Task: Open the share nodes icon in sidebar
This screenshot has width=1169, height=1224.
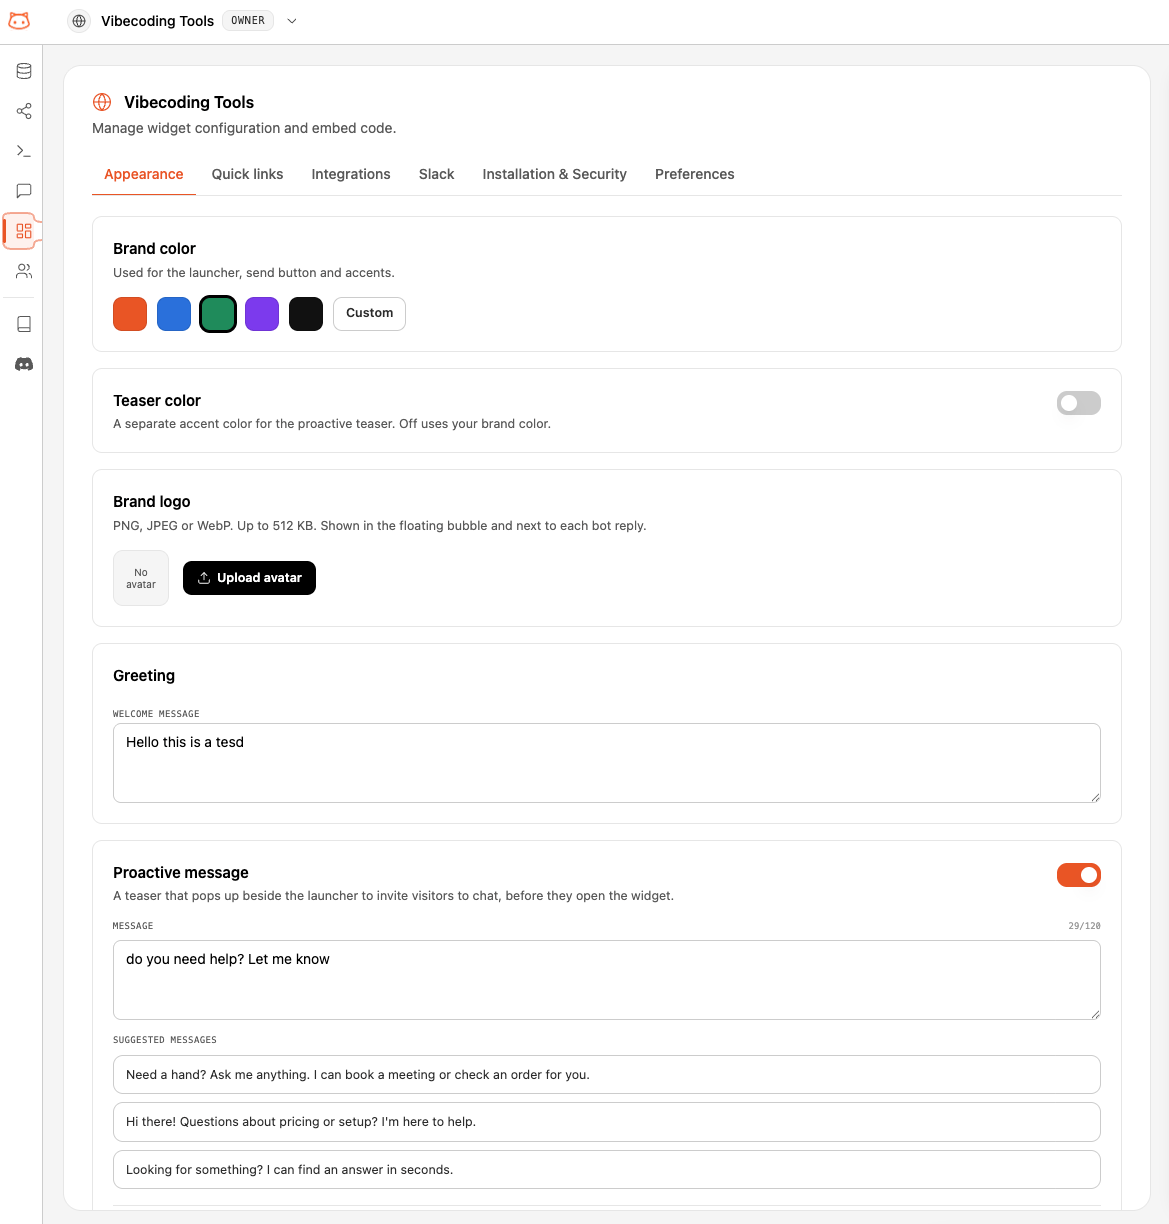Action: click(x=24, y=111)
